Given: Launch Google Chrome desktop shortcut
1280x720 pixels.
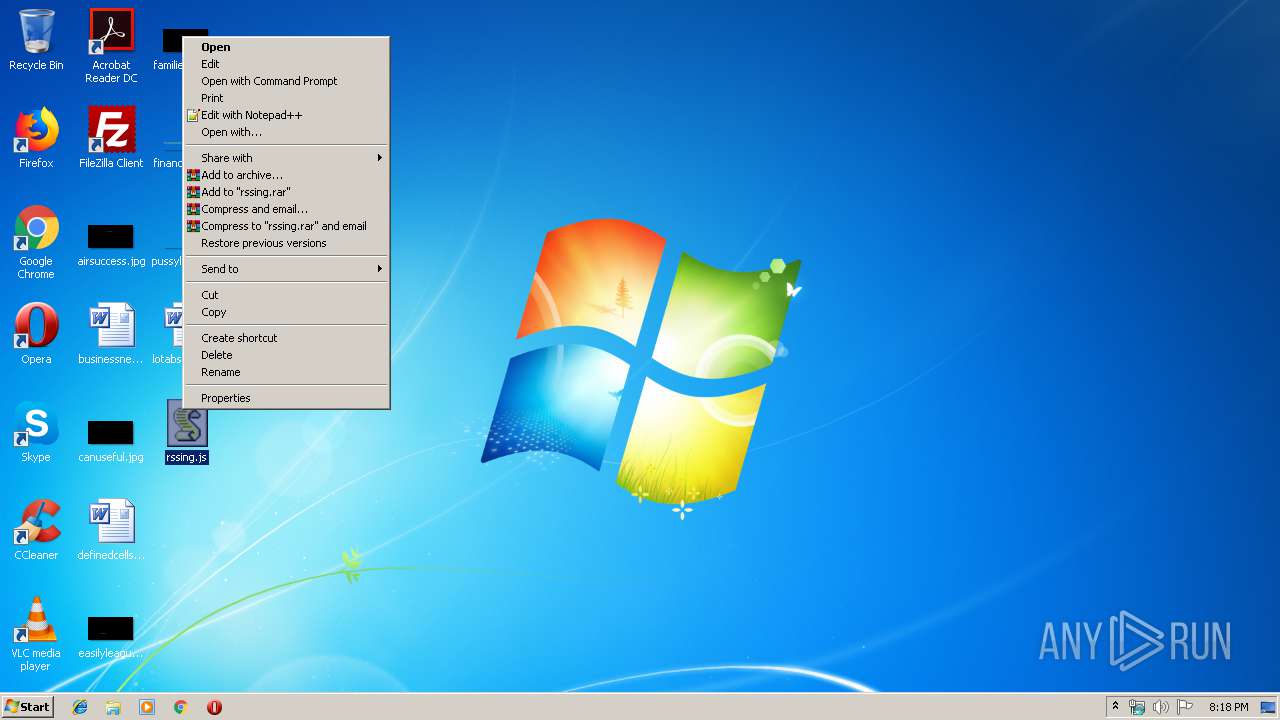Looking at the screenshot, I should click(36, 242).
